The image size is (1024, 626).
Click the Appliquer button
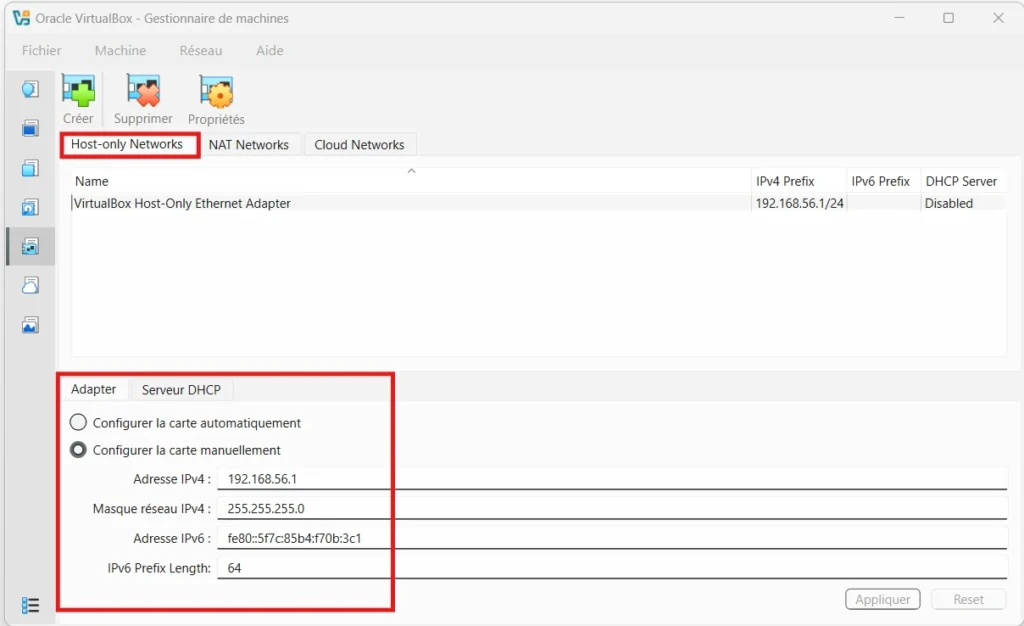pyautogui.click(x=882, y=599)
